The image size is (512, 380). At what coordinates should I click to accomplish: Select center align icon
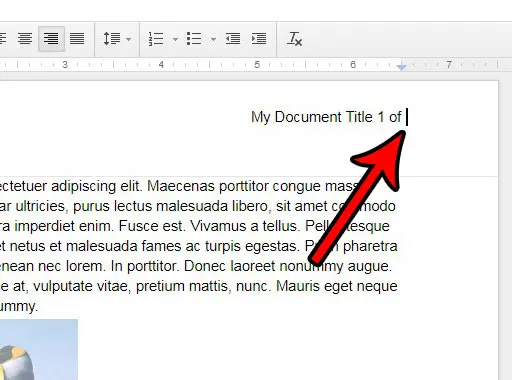[x=25, y=39]
